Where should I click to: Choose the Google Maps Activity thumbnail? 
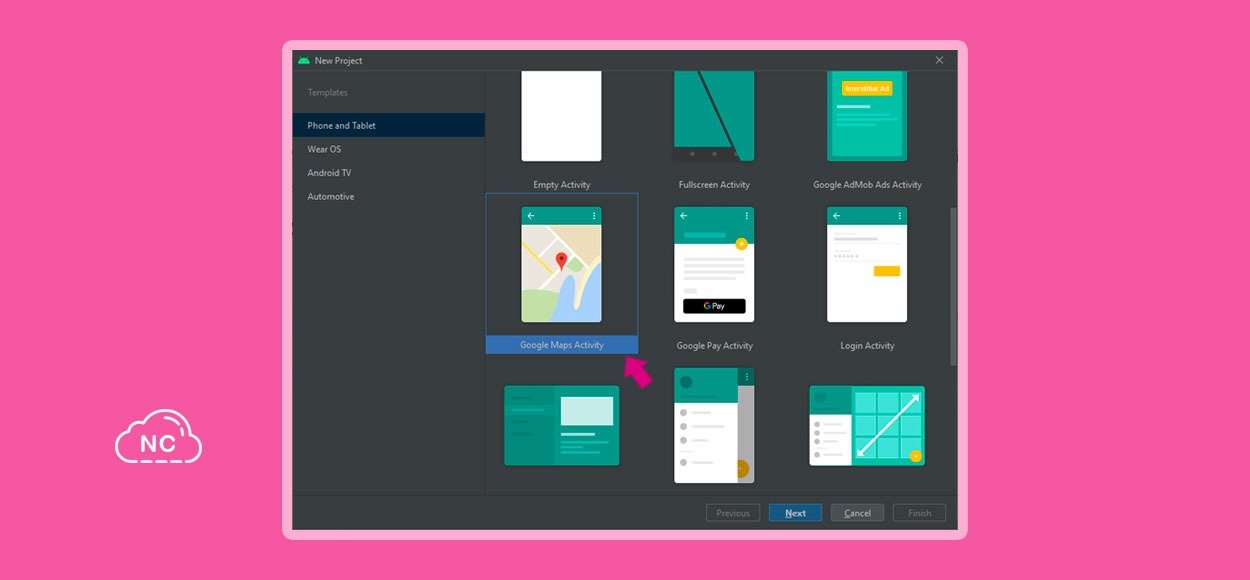(x=561, y=264)
